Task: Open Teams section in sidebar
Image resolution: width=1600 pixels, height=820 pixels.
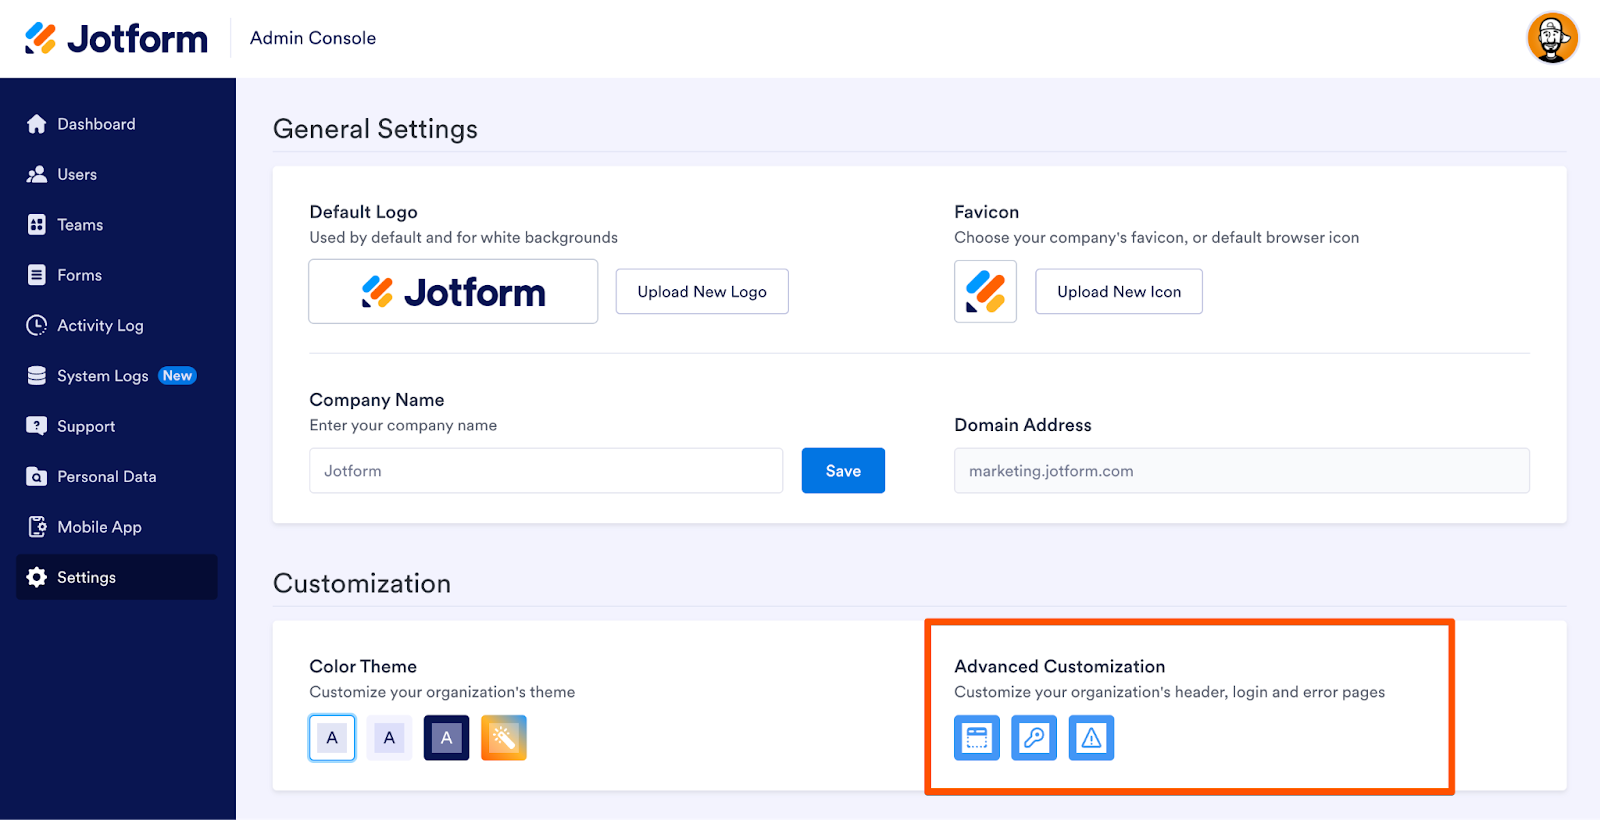Action: tap(80, 225)
